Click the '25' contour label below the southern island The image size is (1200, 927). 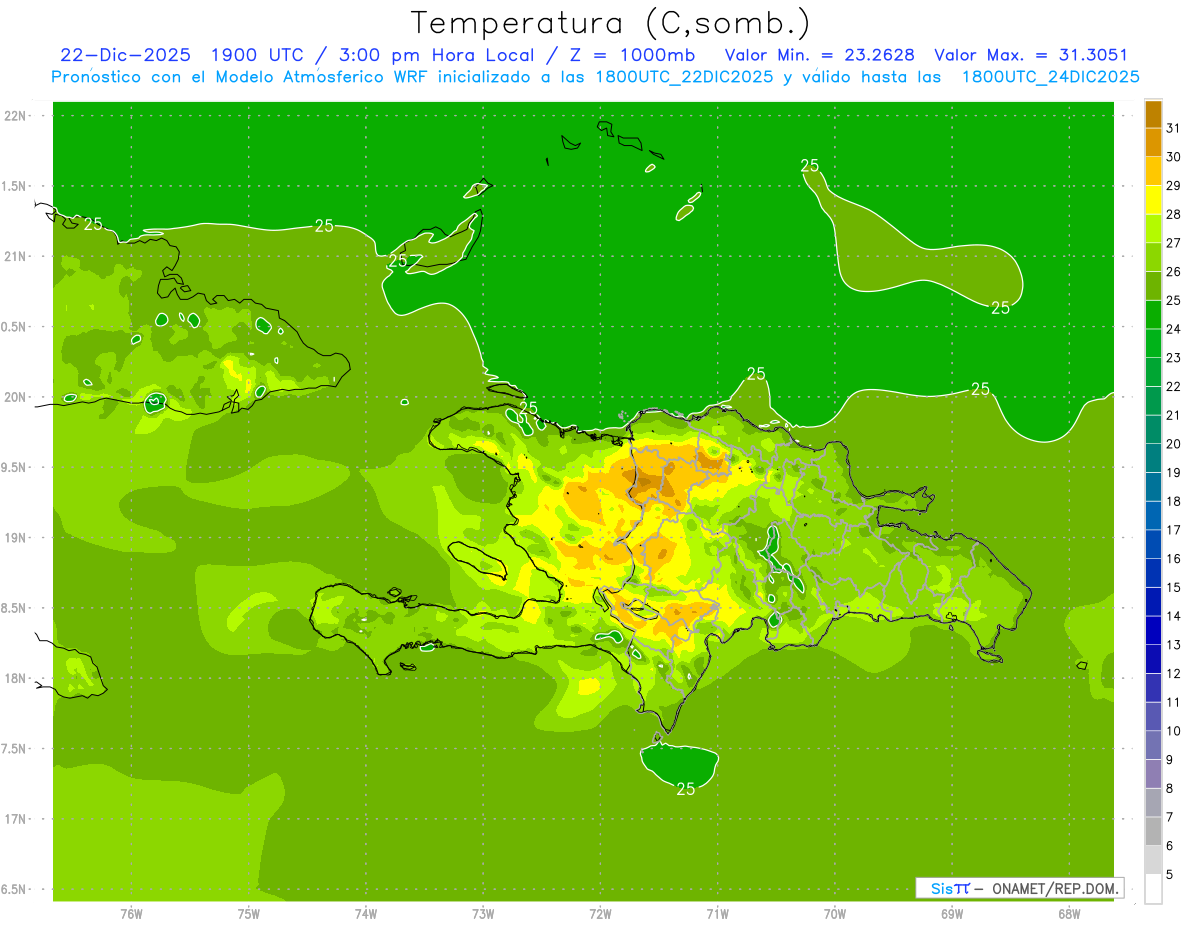point(685,789)
